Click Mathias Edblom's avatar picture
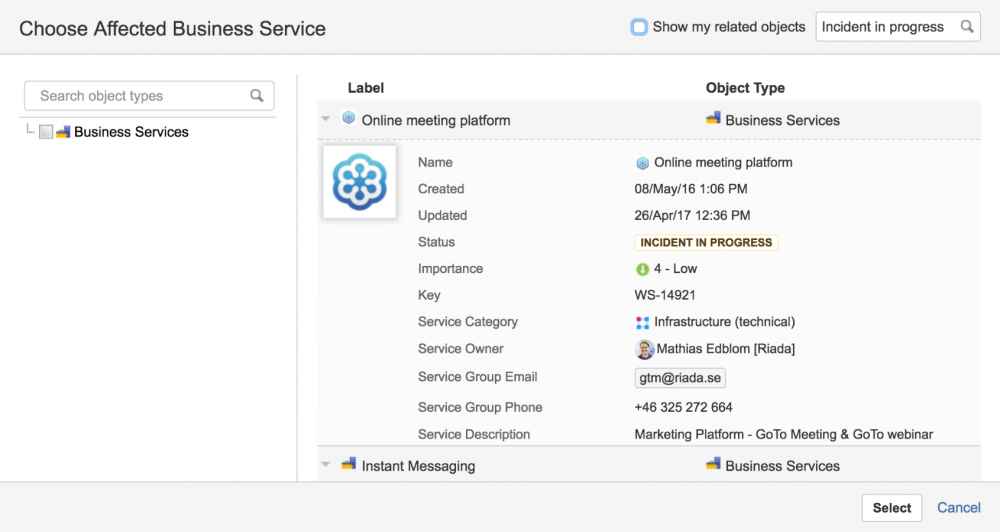 point(645,349)
